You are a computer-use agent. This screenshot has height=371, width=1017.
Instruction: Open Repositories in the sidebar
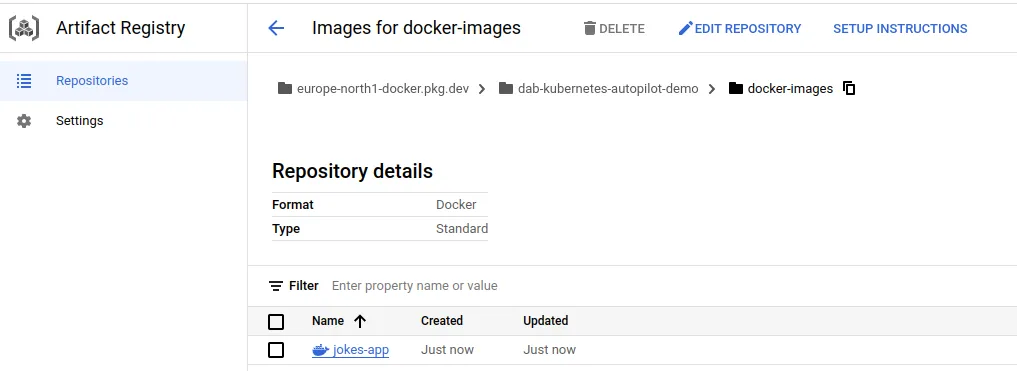pyautogui.click(x=123, y=81)
